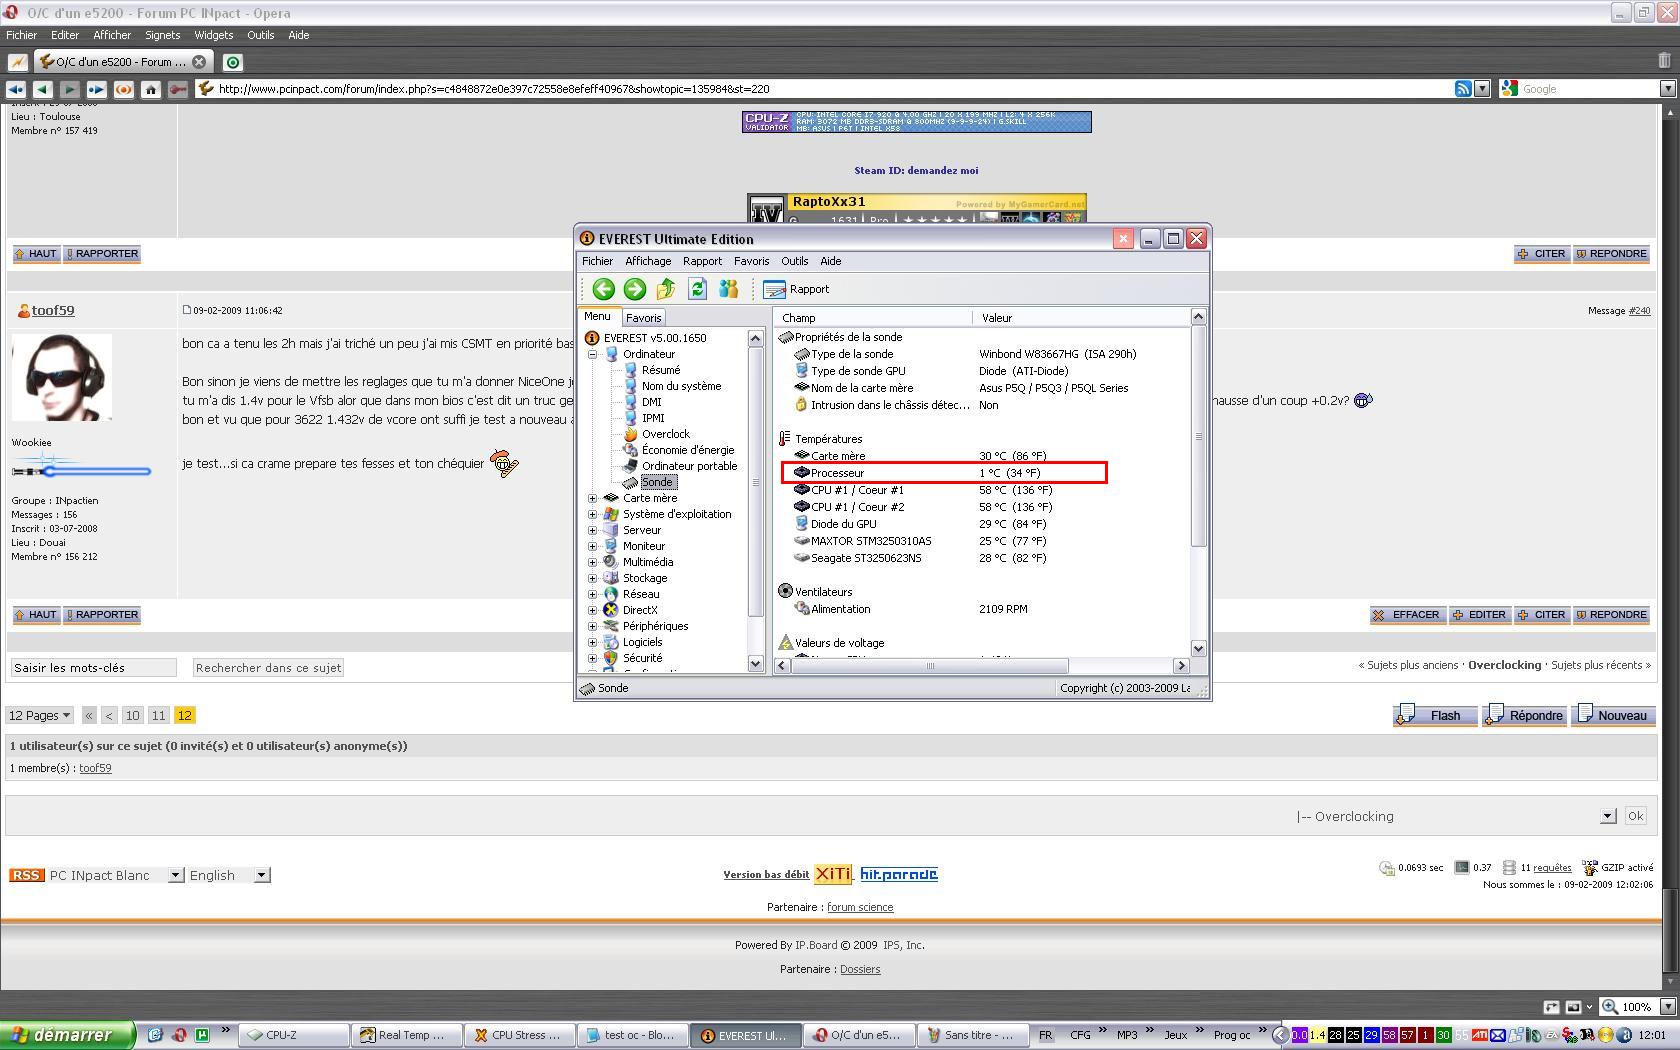Switch to CPU-Z taskbar button
This screenshot has height=1050, width=1680.
pos(294,1035)
